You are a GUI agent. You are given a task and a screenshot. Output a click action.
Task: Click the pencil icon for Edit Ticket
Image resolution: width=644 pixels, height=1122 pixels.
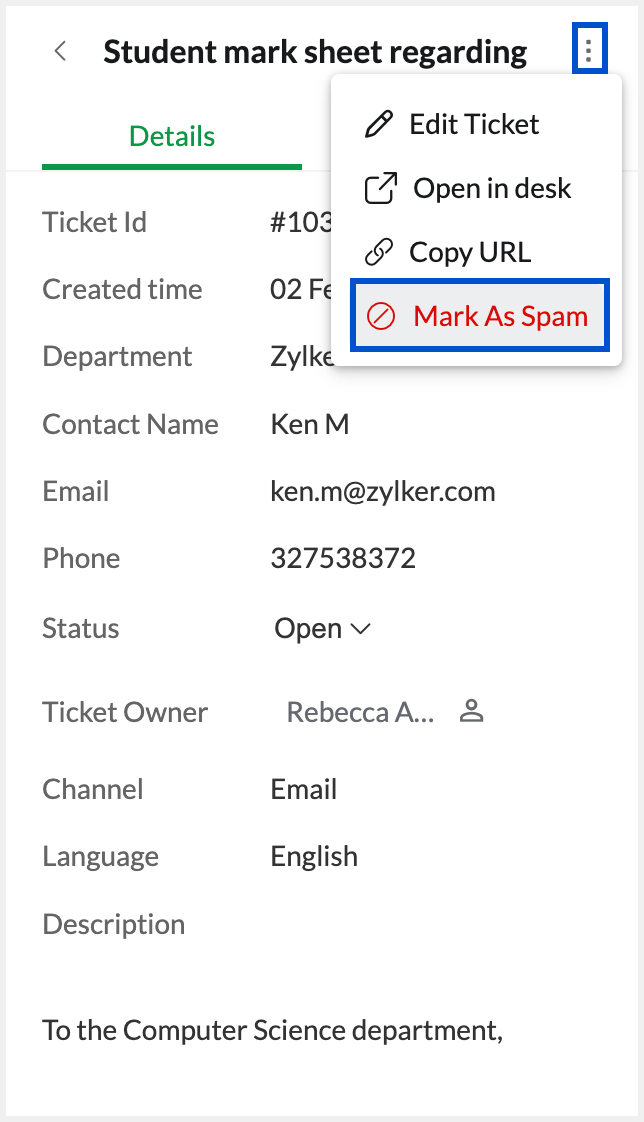379,124
